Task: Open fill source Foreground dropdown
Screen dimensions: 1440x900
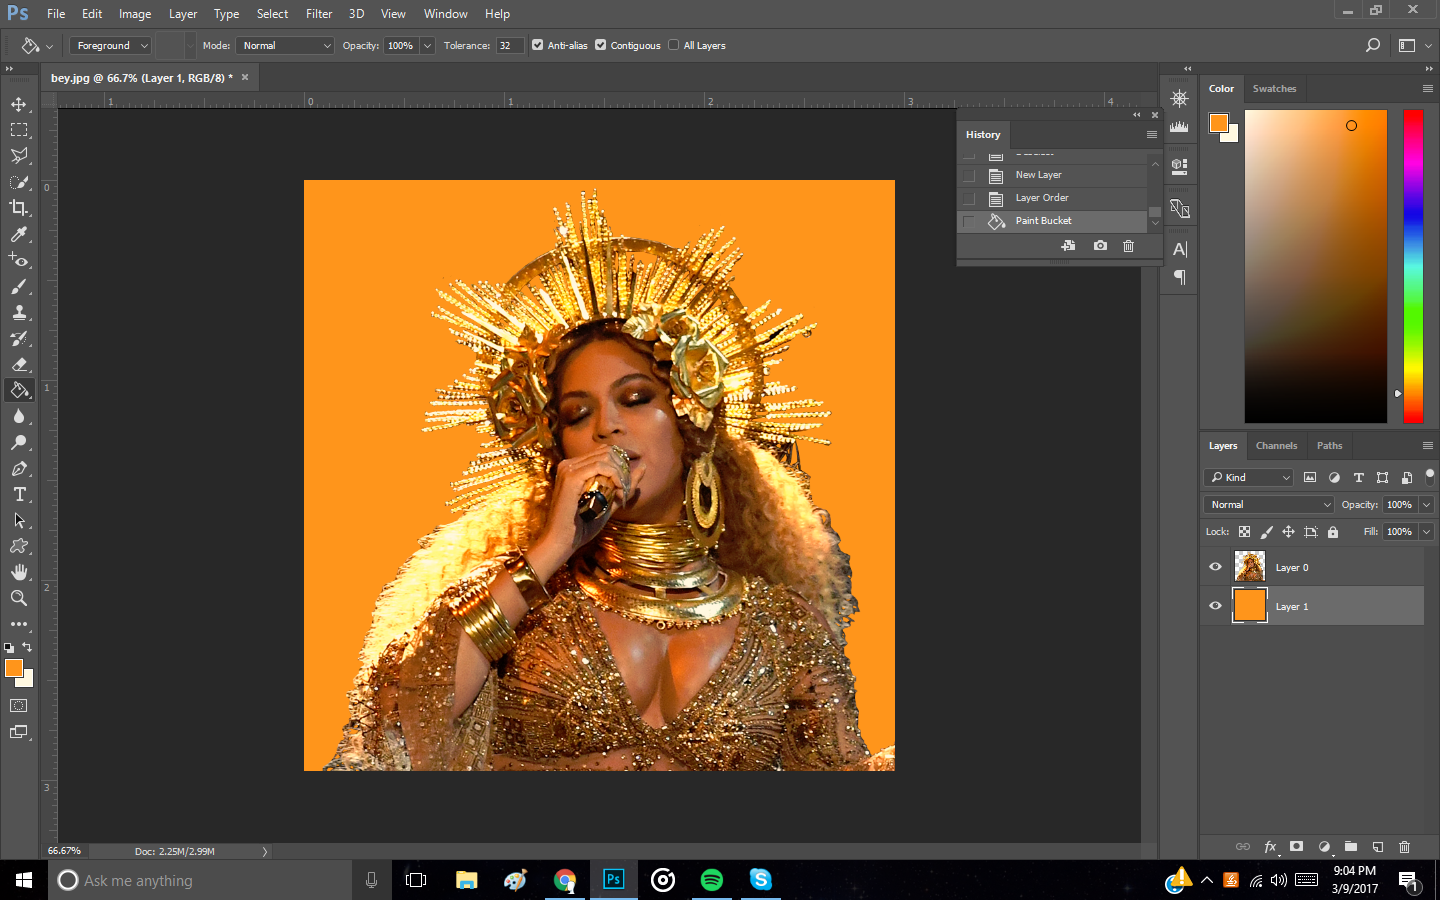Action: (x=110, y=45)
